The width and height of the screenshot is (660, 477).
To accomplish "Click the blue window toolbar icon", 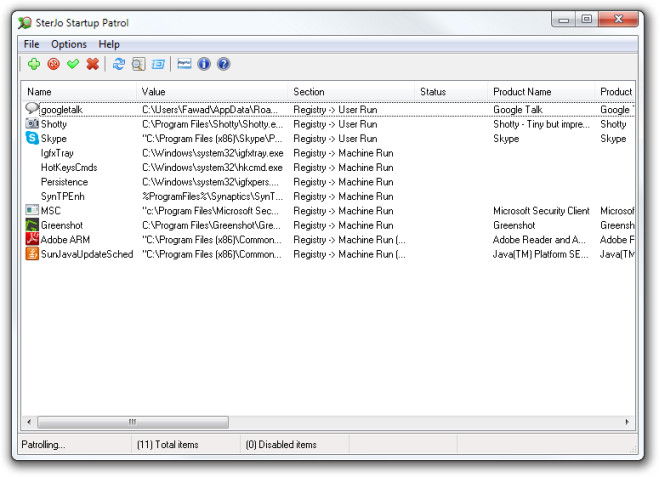I will tap(158, 64).
